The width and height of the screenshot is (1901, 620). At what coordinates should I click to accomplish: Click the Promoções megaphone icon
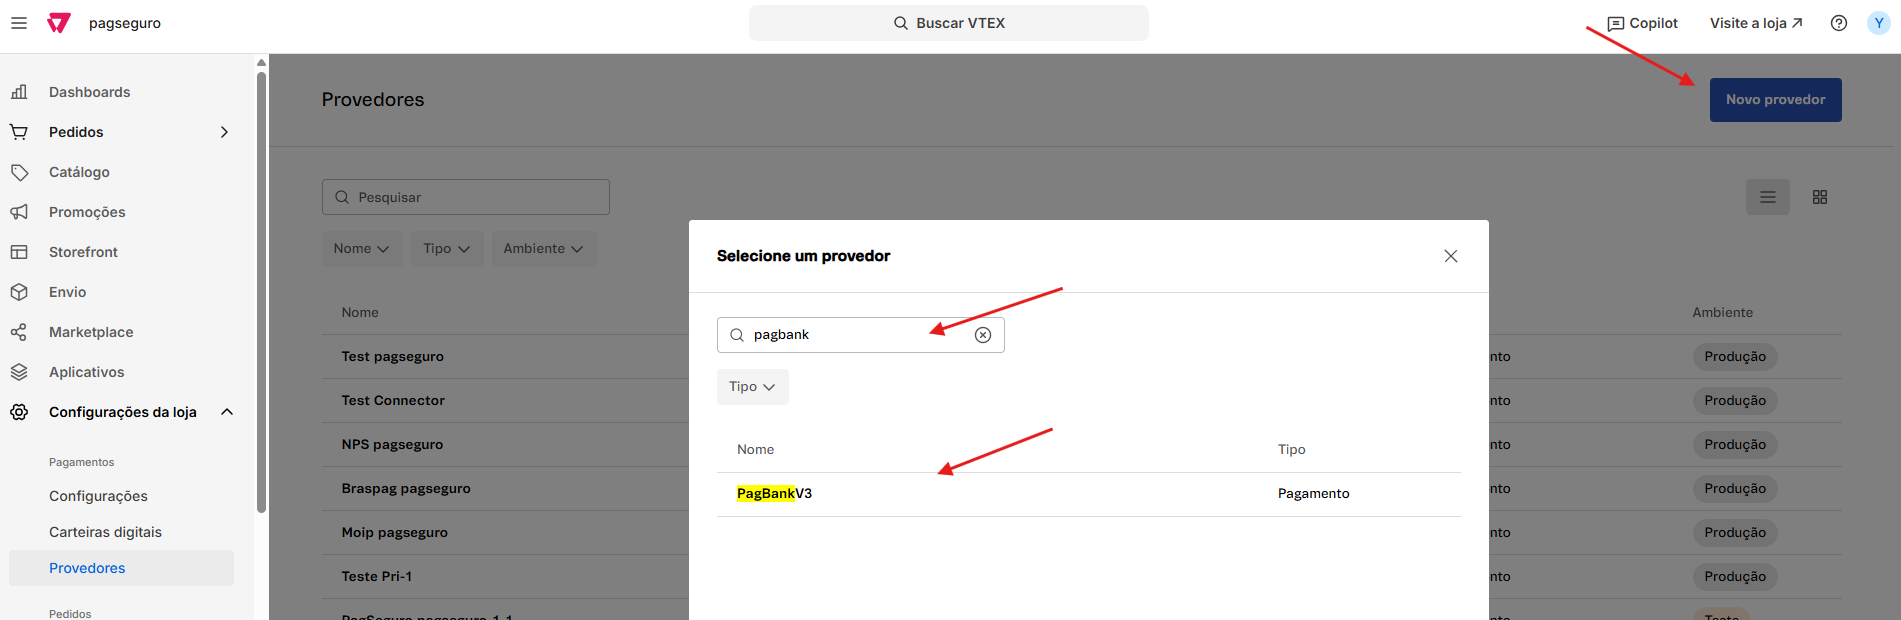coord(19,212)
